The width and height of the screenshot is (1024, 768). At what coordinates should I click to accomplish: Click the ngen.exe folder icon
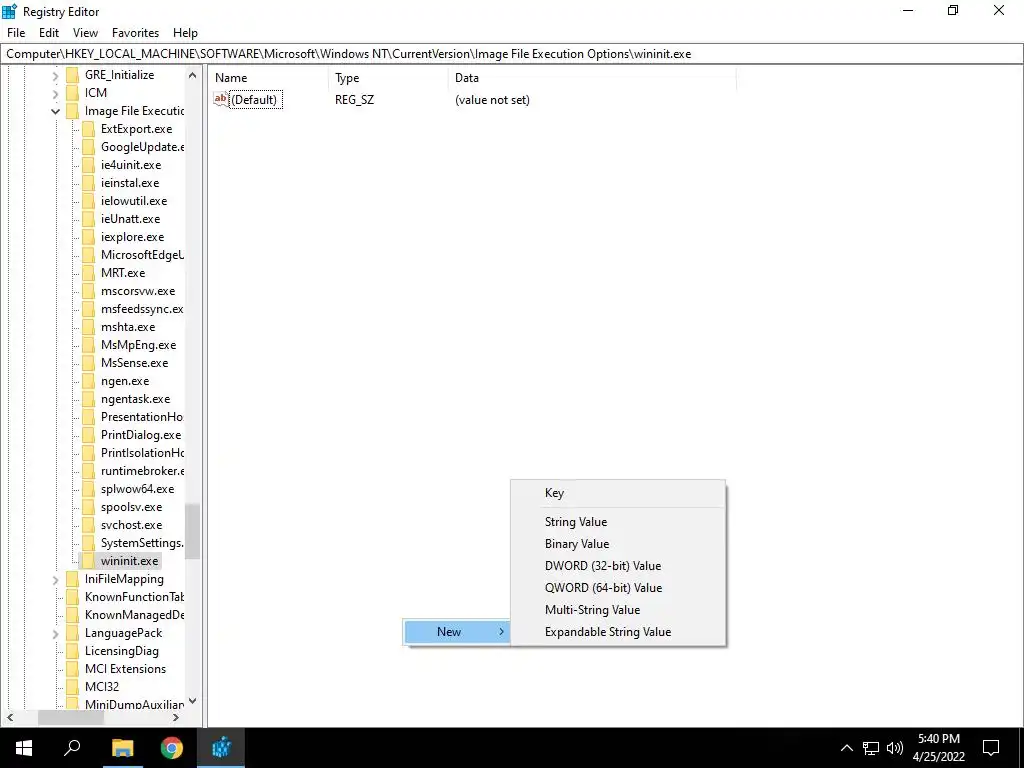coord(88,381)
